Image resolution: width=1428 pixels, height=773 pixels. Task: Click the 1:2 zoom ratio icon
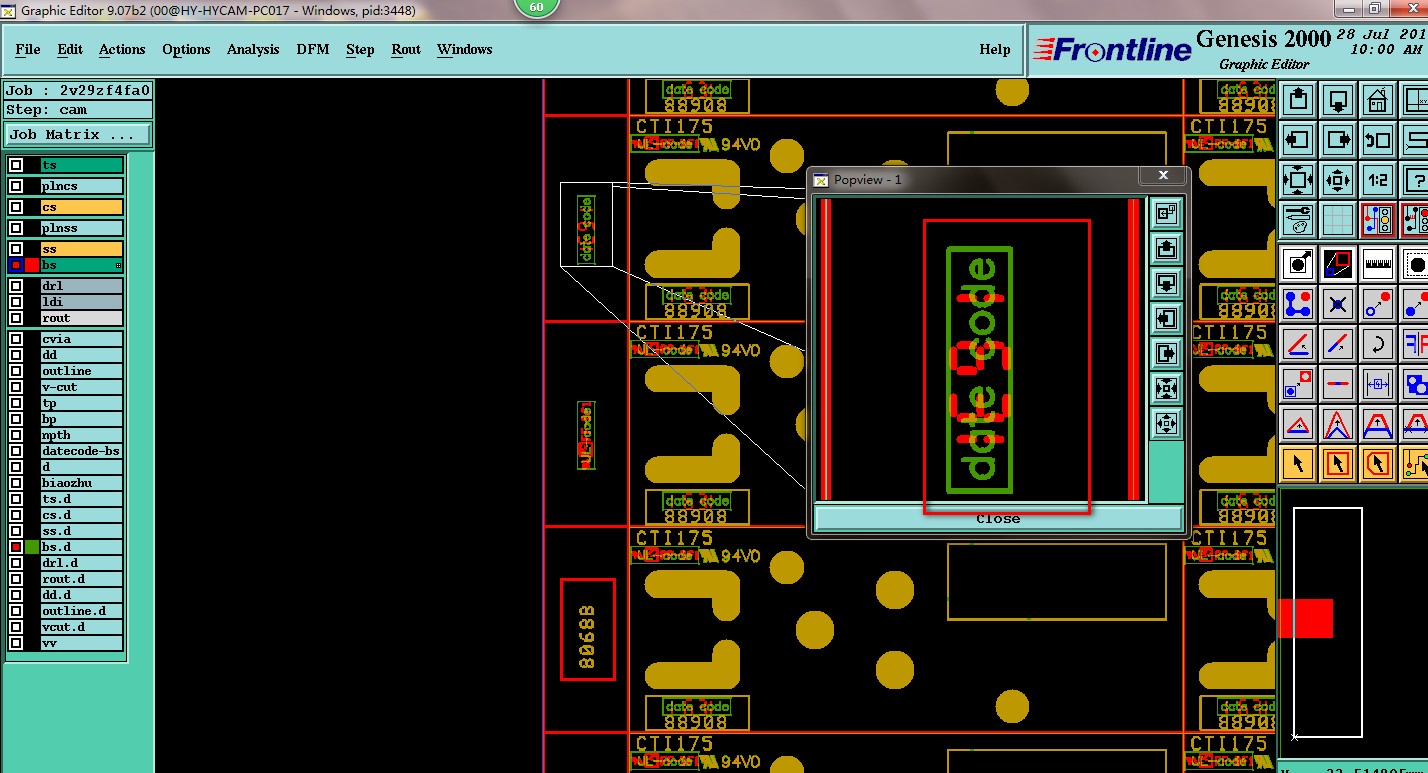click(1378, 180)
